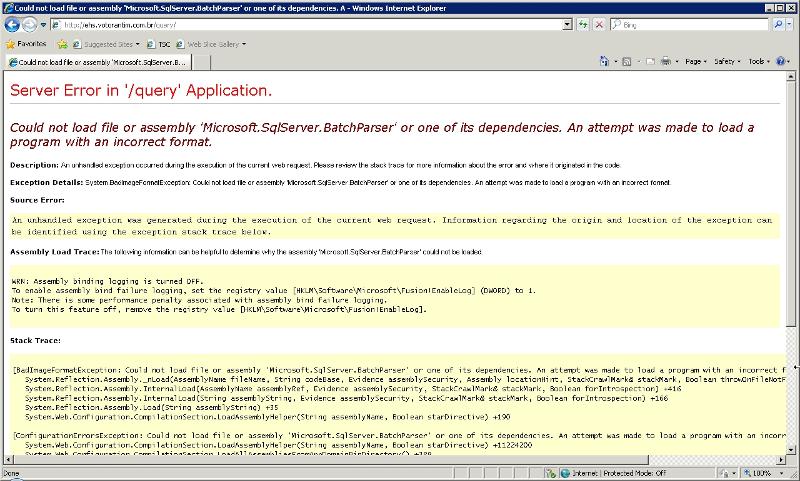Click the Feeds icon in command bar
Image resolution: width=800 pixels, height=481 pixels.
coord(627,62)
